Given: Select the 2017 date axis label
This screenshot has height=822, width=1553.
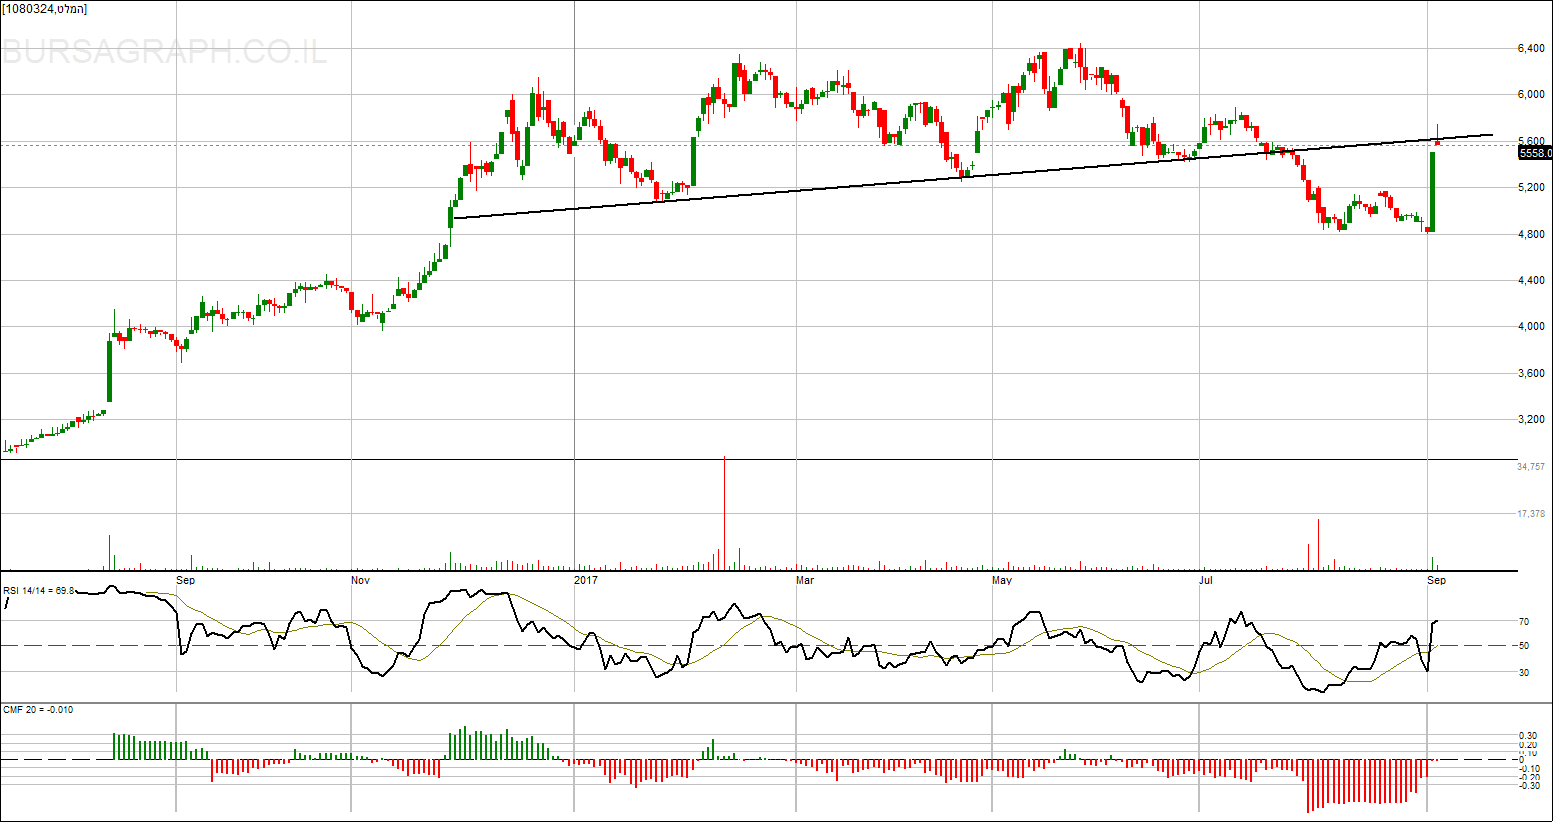Looking at the screenshot, I should tap(586, 580).
